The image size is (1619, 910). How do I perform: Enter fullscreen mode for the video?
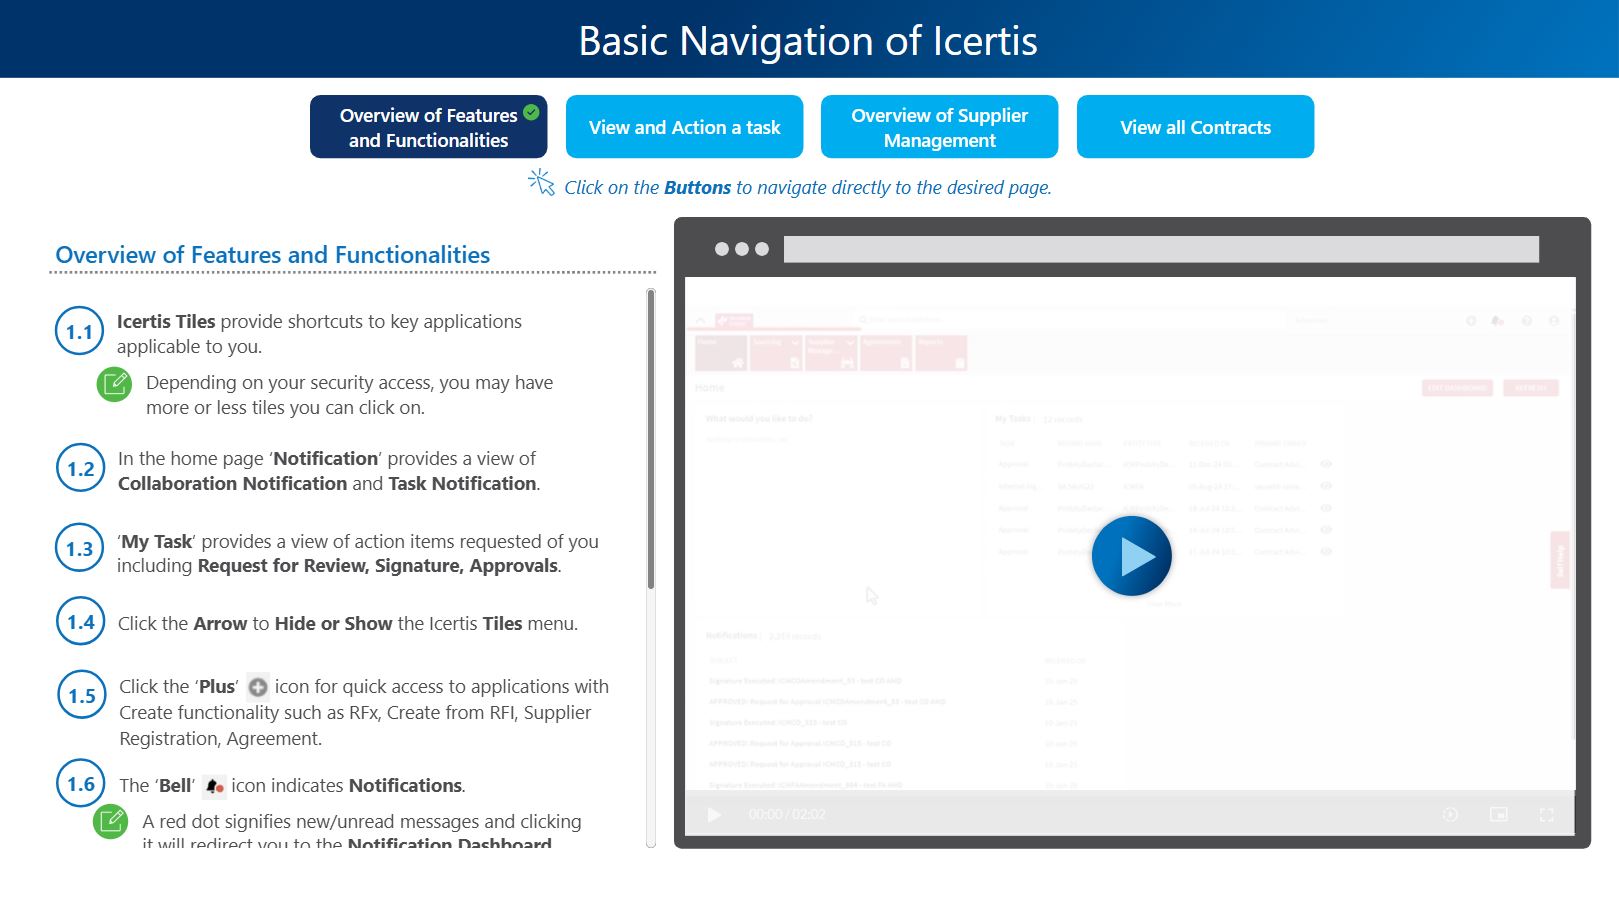[1546, 815]
